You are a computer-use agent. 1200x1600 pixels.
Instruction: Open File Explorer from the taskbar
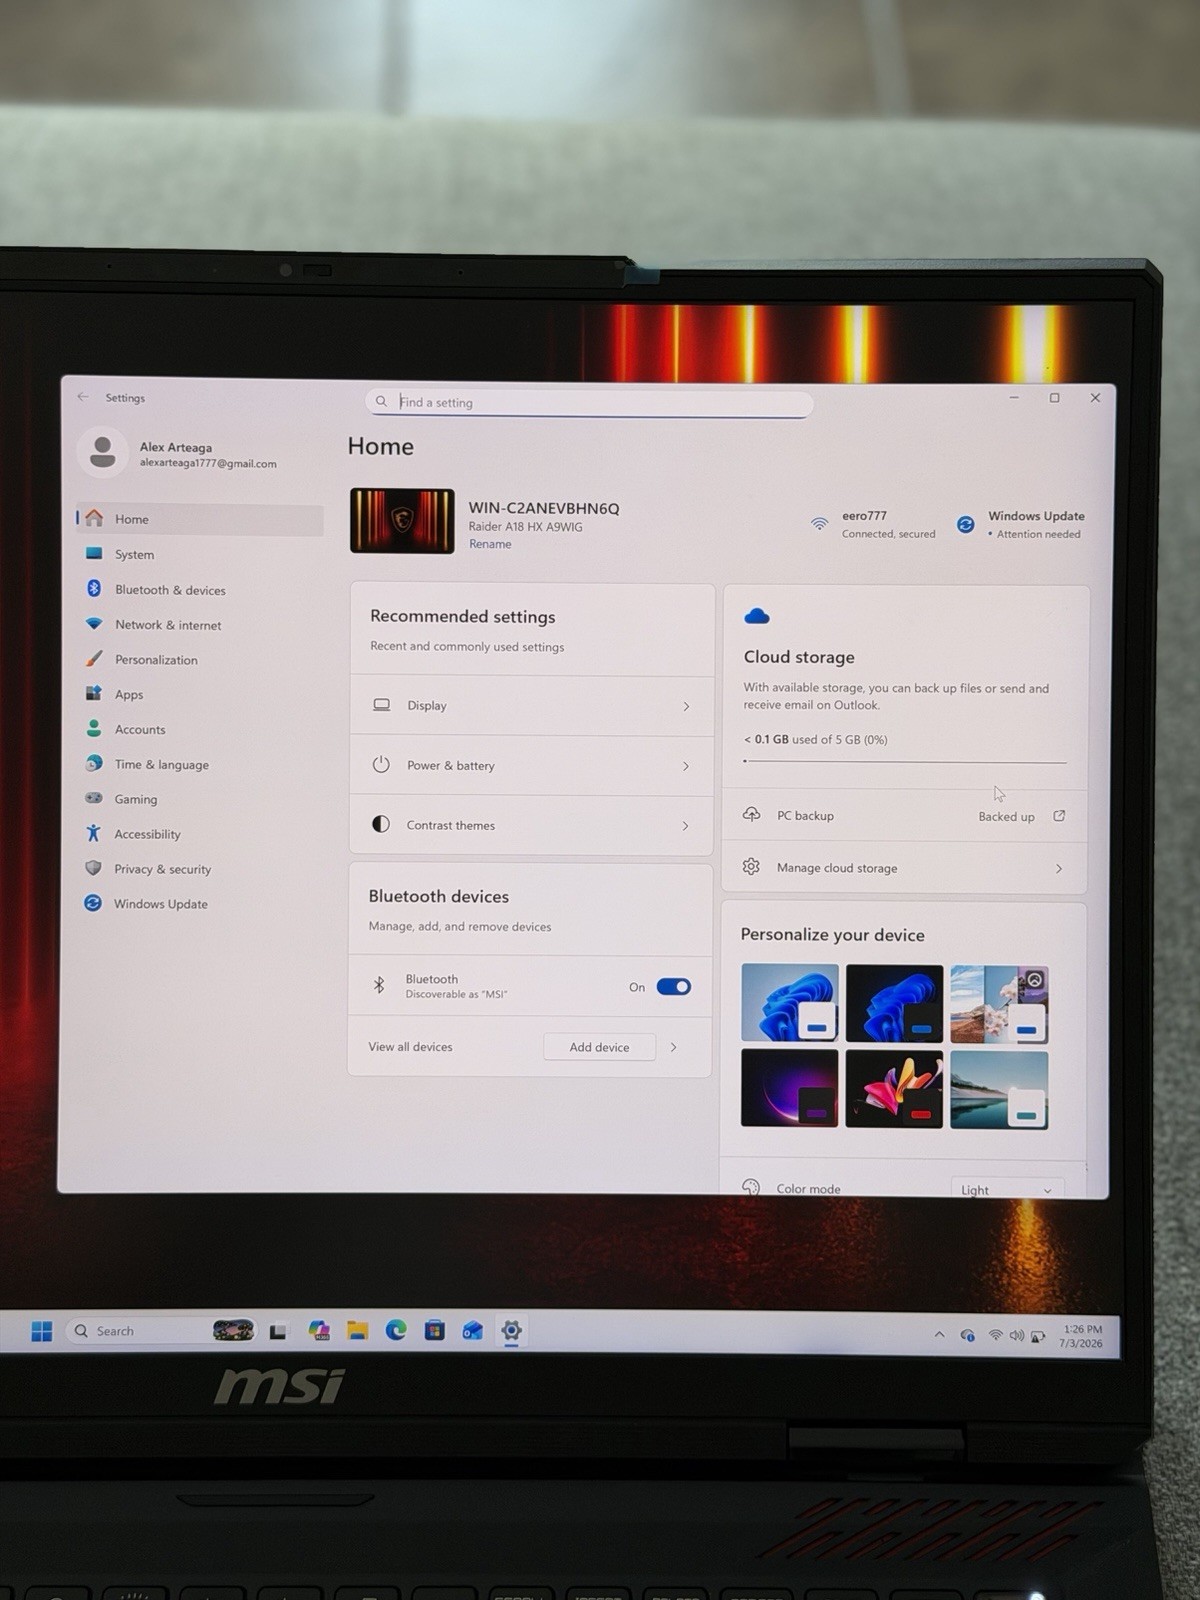(358, 1330)
